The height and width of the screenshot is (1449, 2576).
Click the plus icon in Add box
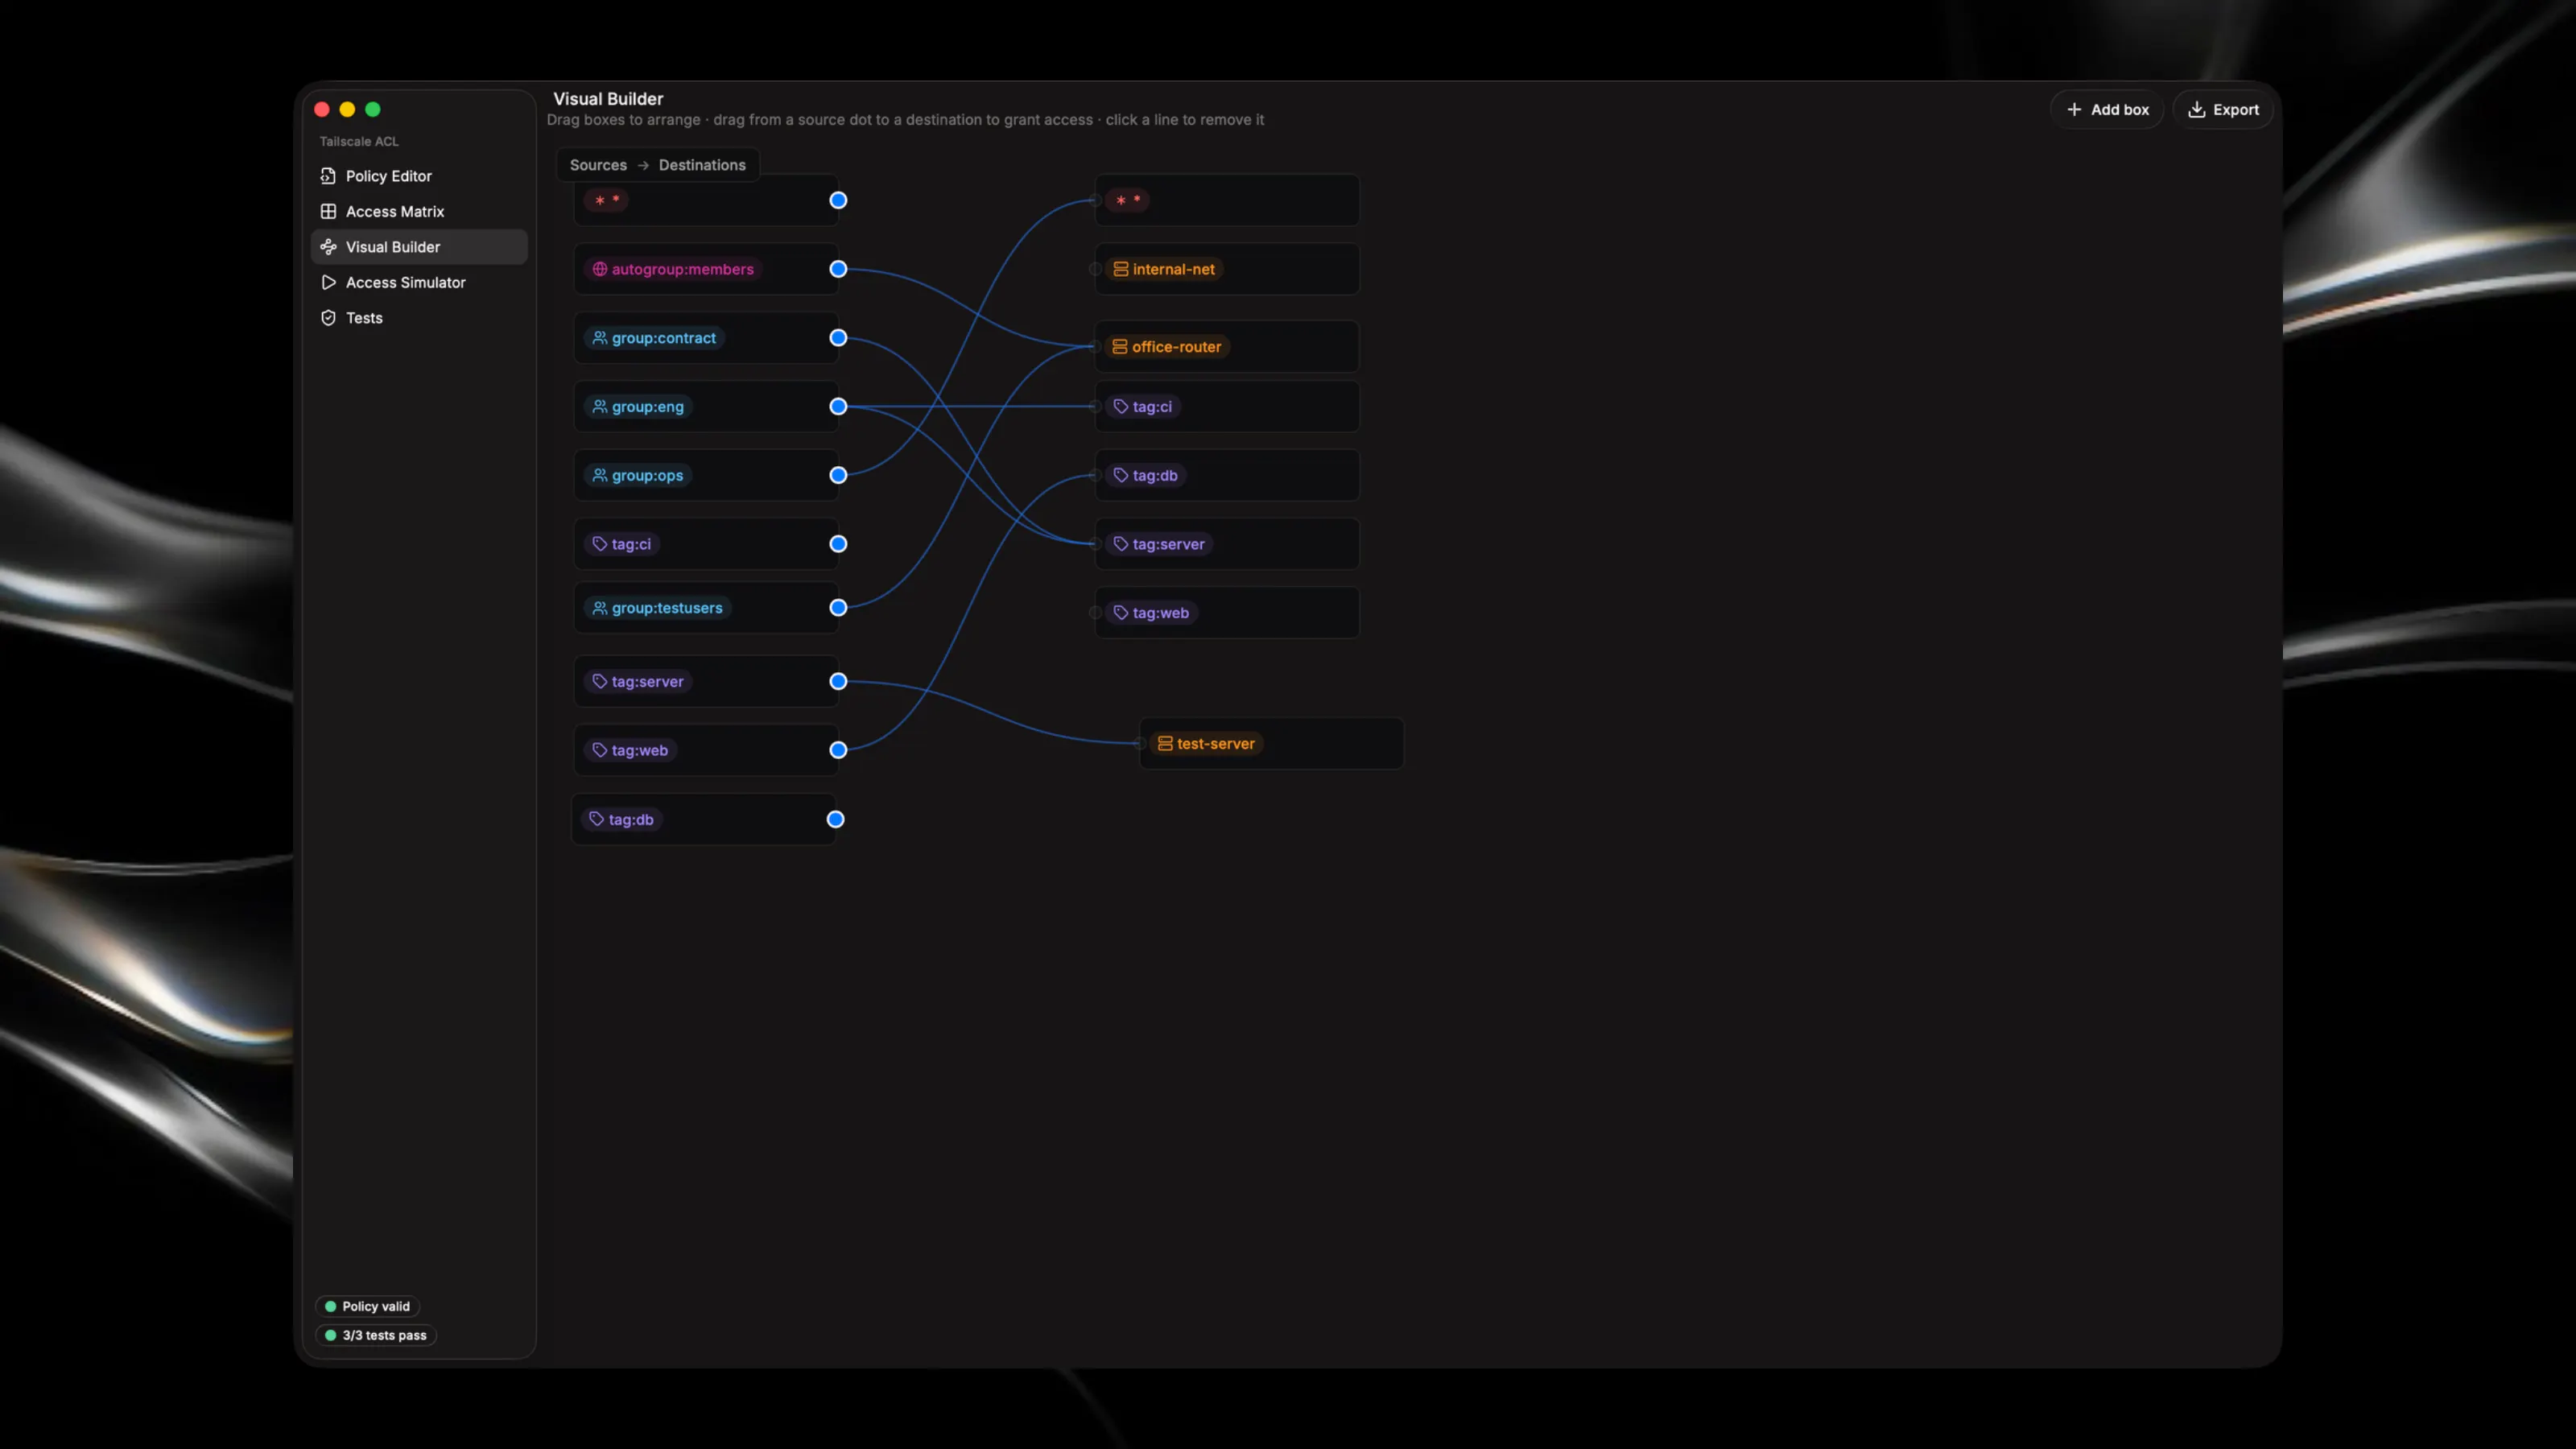2074,110
